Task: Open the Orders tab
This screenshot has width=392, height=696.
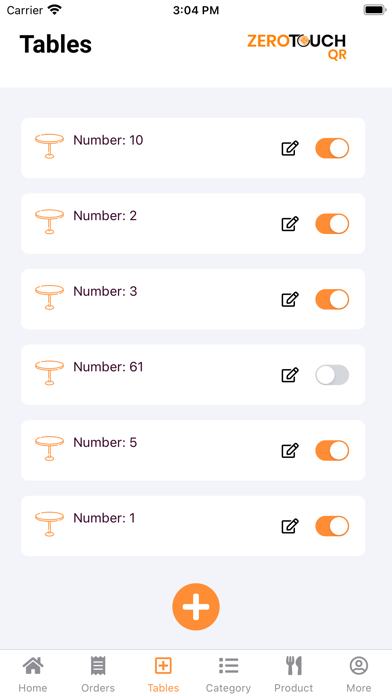Action: pos(98,674)
